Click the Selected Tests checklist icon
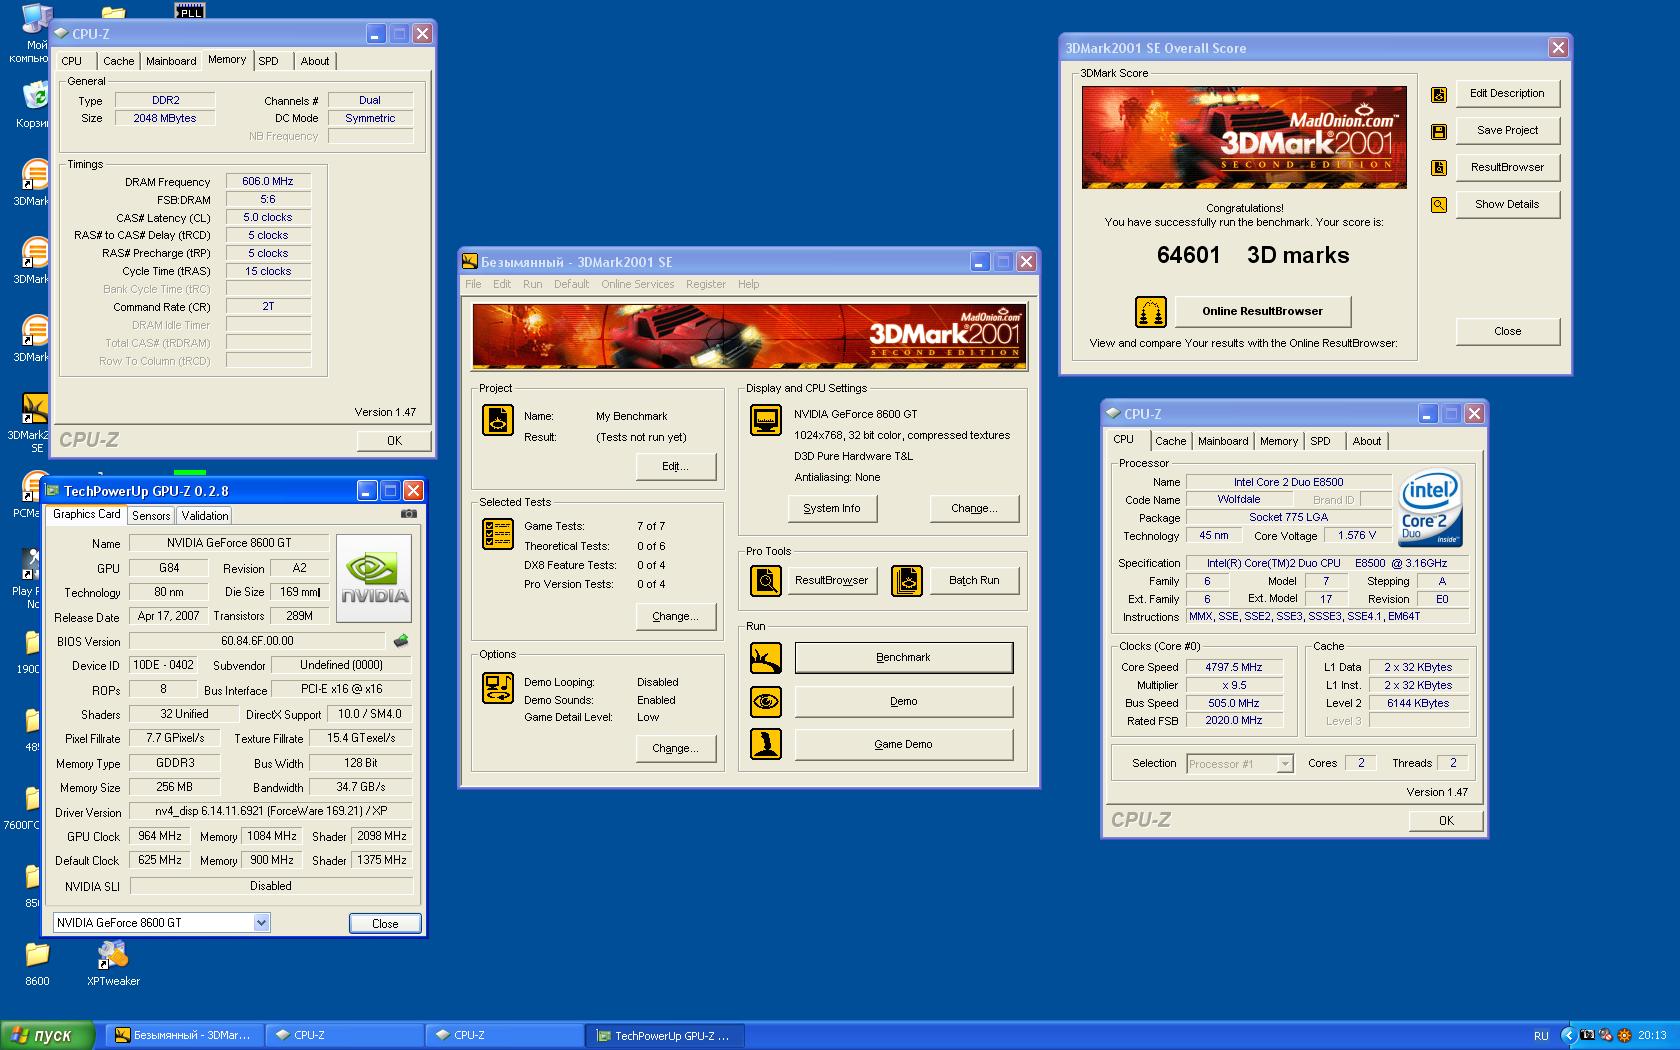This screenshot has width=1680, height=1050. coord(498,534)
